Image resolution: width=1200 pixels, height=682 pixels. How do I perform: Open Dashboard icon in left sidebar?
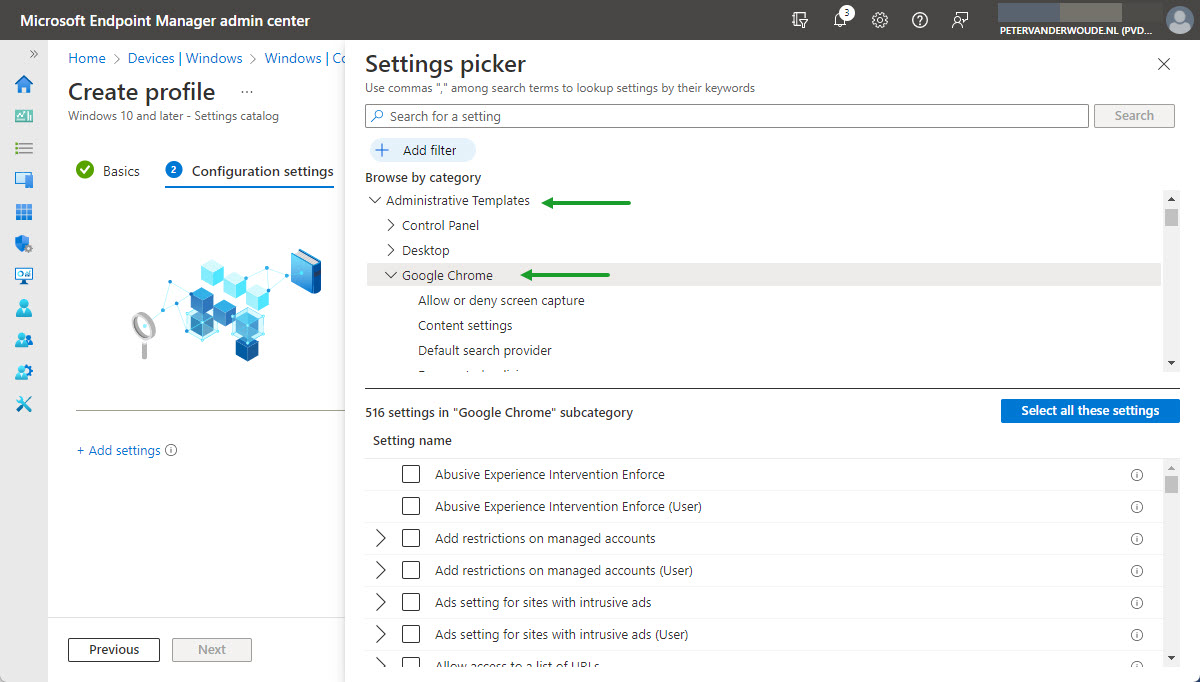(24, 116)
